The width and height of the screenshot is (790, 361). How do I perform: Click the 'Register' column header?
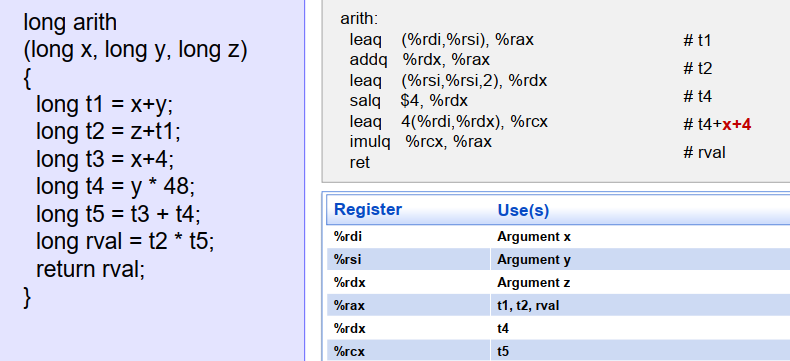tap(368, 209)
